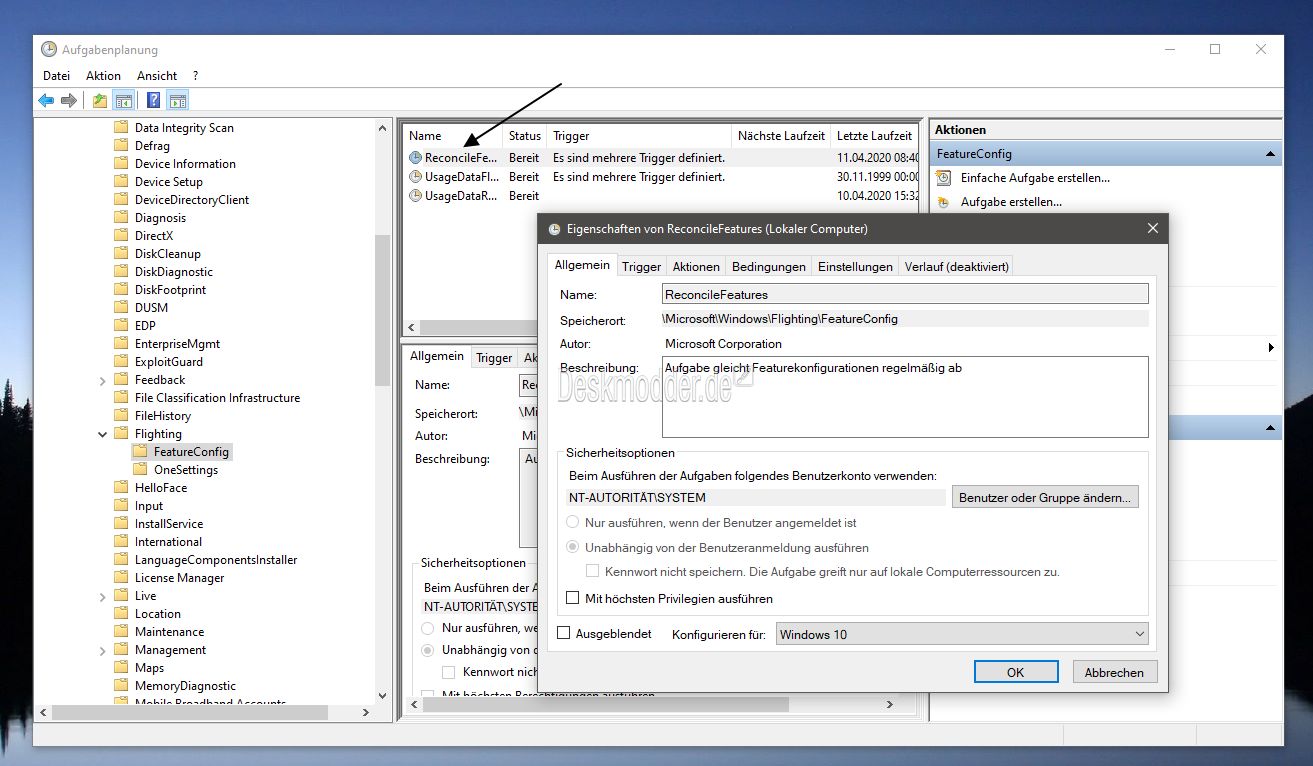Click the FeatureConfig folder icon in tree

click(x=139, y=452)
